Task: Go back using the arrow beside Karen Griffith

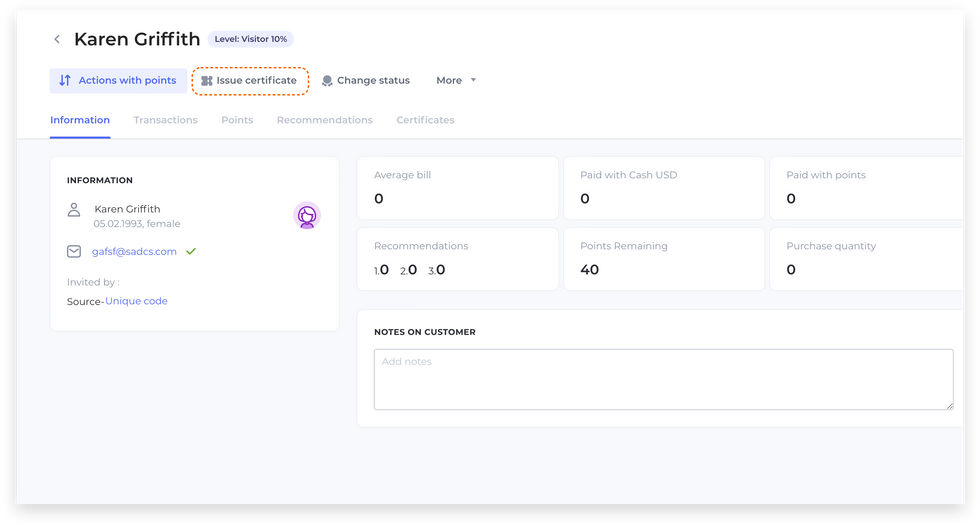Action: pyautogui.click(x=57, y=39)
